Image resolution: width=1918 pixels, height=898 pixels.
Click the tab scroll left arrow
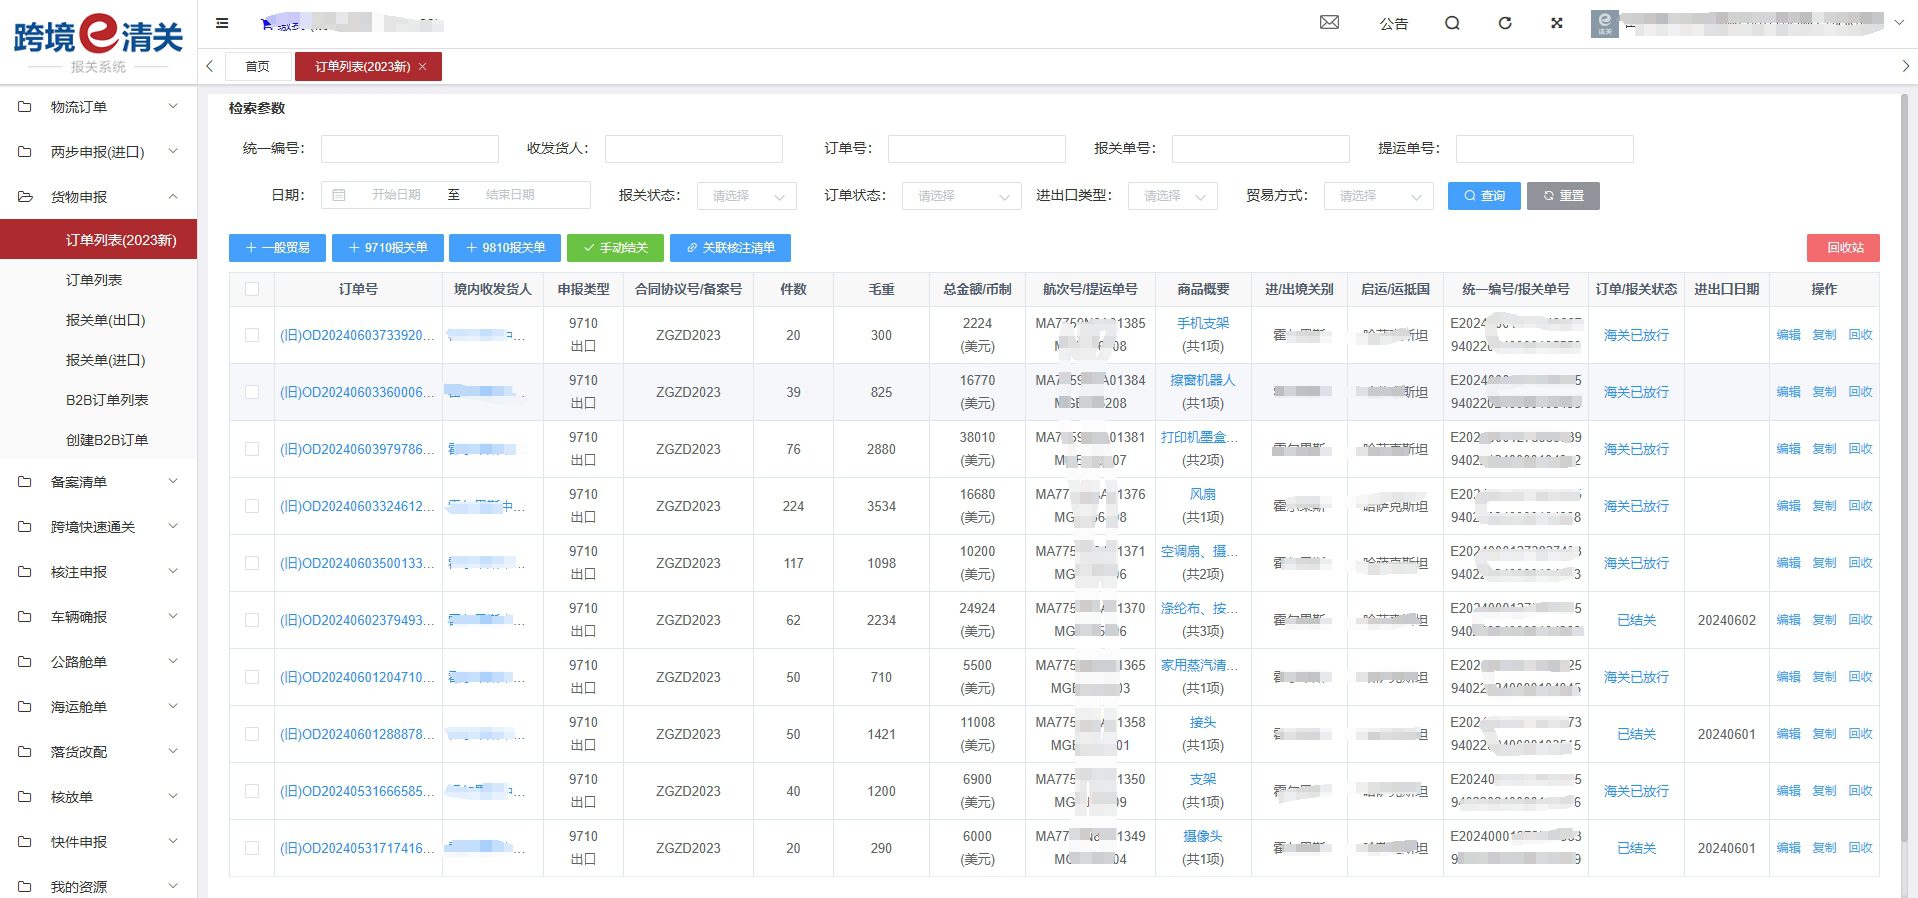pos(210,67)
